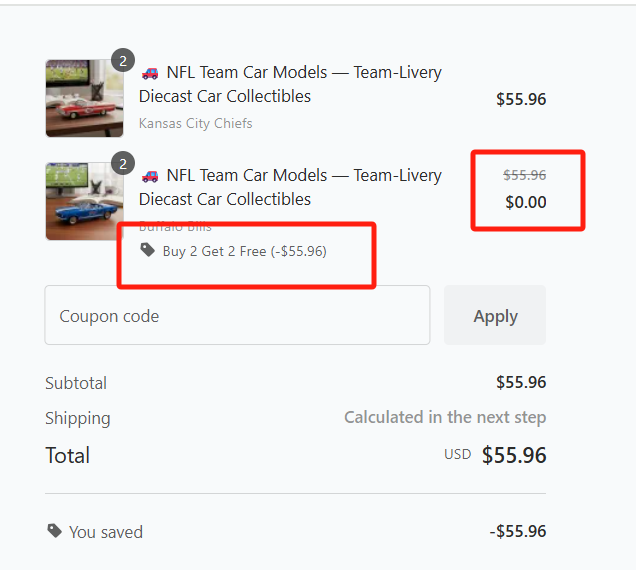
Task: Click the strikethrough $55.96 original price
Action: [524, 175]
